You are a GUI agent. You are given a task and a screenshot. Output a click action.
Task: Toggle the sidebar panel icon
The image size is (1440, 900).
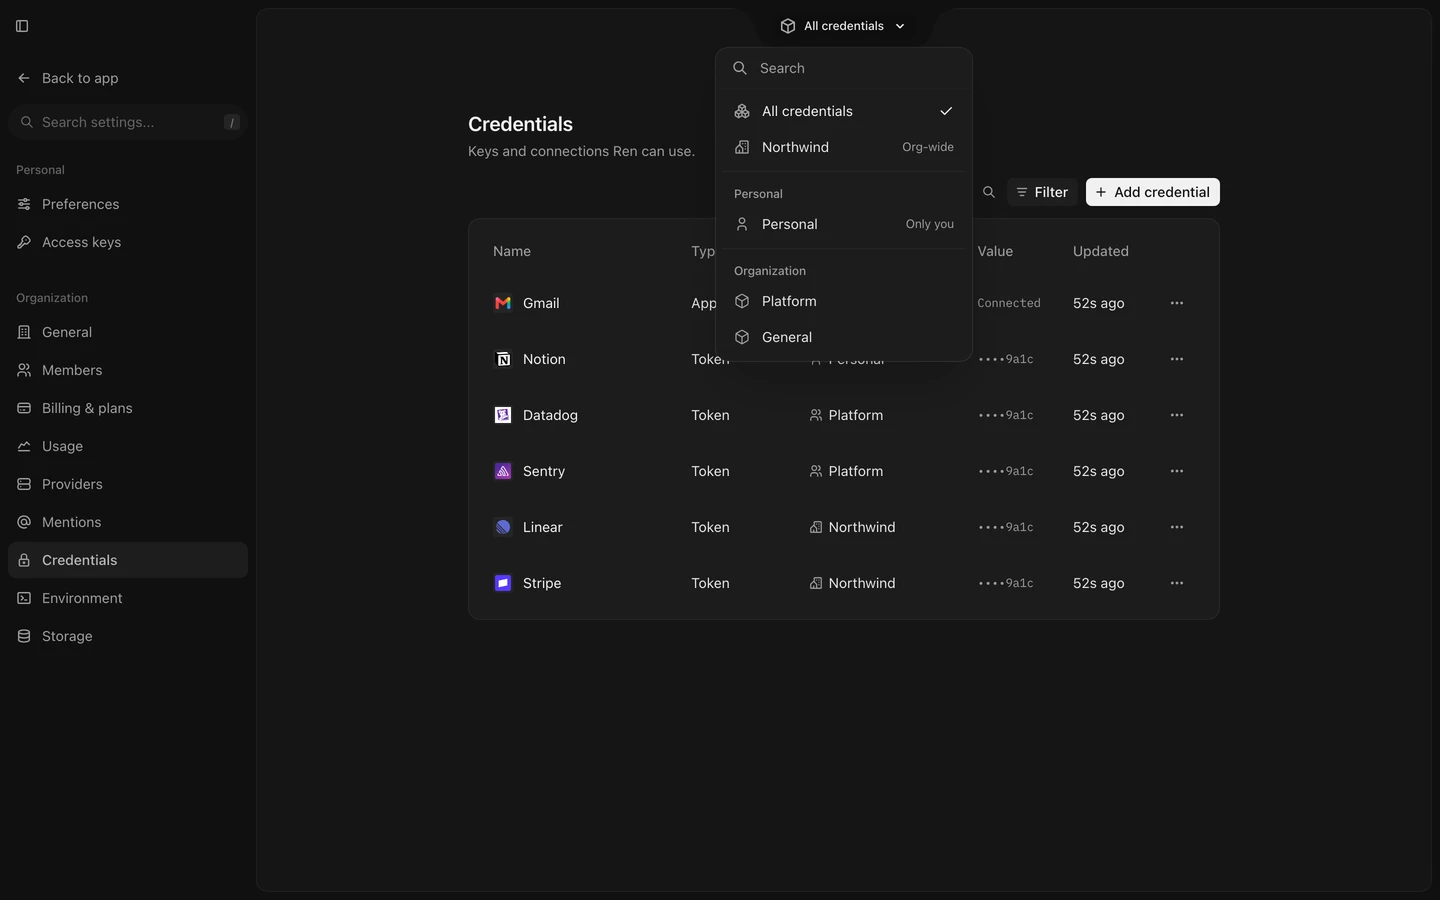tap(22, 26)
